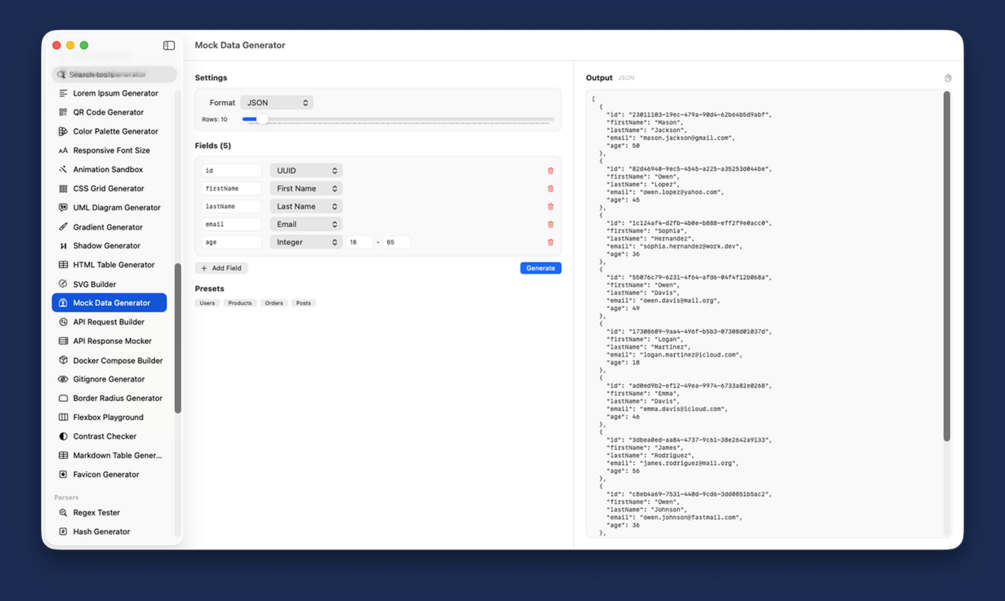
Task: Open Markdown Table Generator in sidebar
Action: coord(110,456)
